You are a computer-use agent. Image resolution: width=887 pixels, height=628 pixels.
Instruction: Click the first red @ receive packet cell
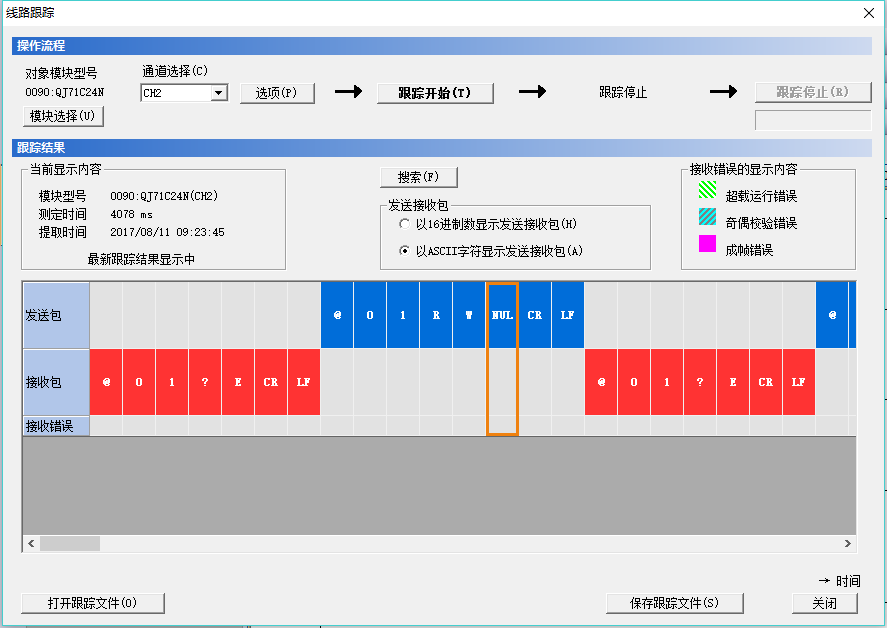[106, 382]
